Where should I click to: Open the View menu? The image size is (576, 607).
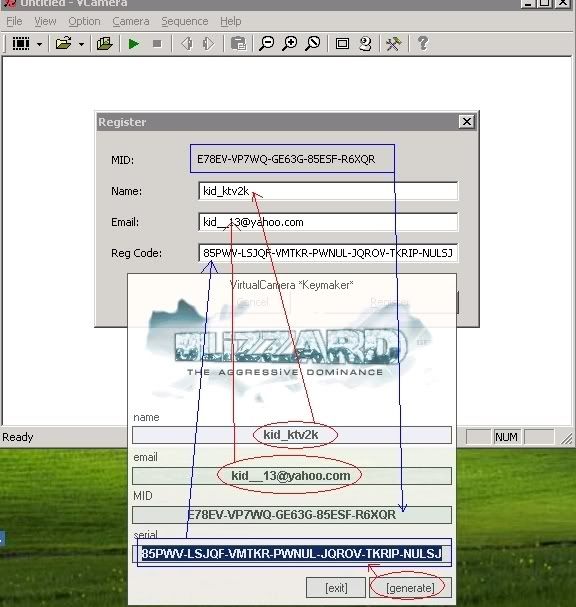pyautogui.click(x=45, y=21)
